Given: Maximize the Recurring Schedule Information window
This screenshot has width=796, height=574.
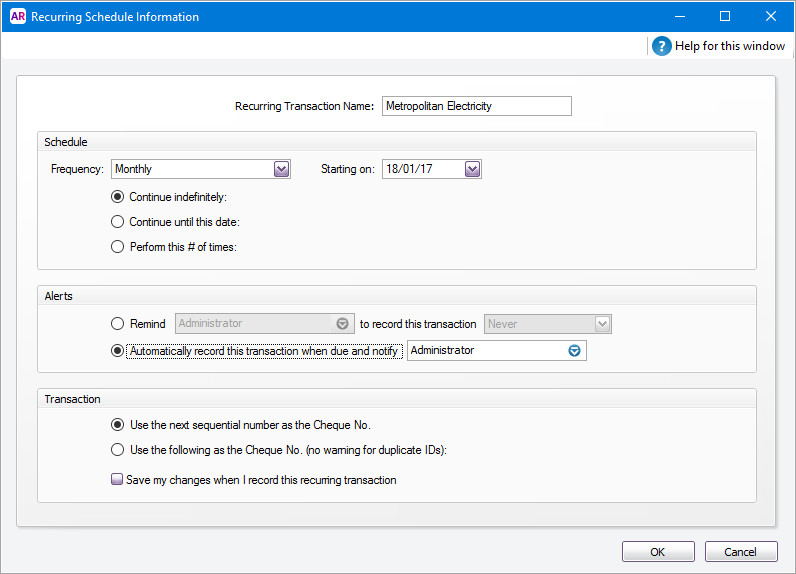Looking at the screenshot, I should tap(725, 16).
